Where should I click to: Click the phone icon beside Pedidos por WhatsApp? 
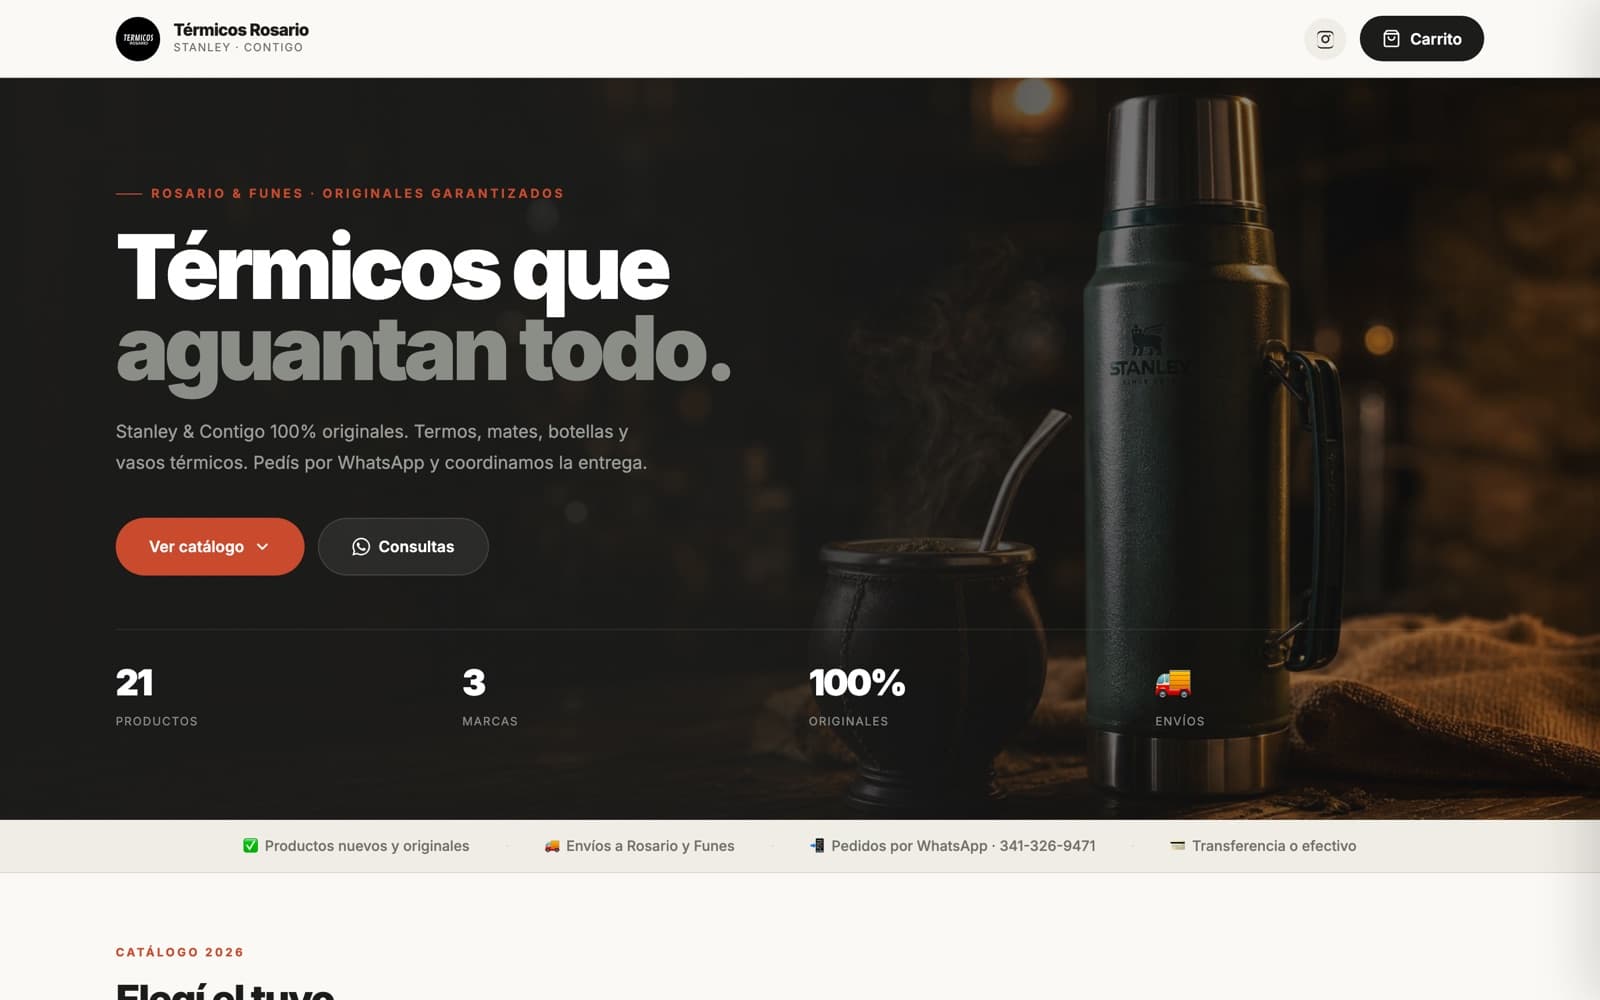tap(817, 846)
